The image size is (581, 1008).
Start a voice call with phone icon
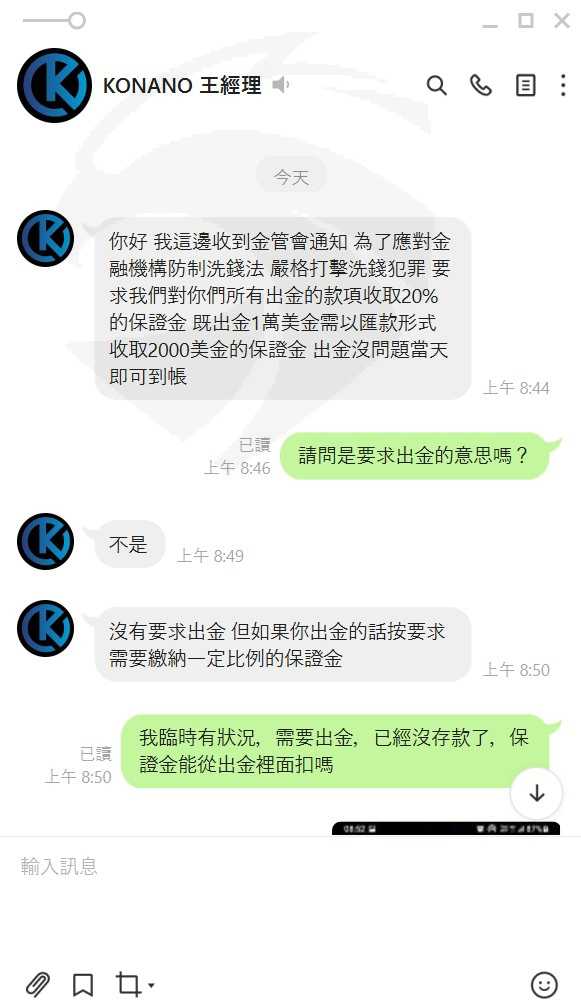coord(481,85)
